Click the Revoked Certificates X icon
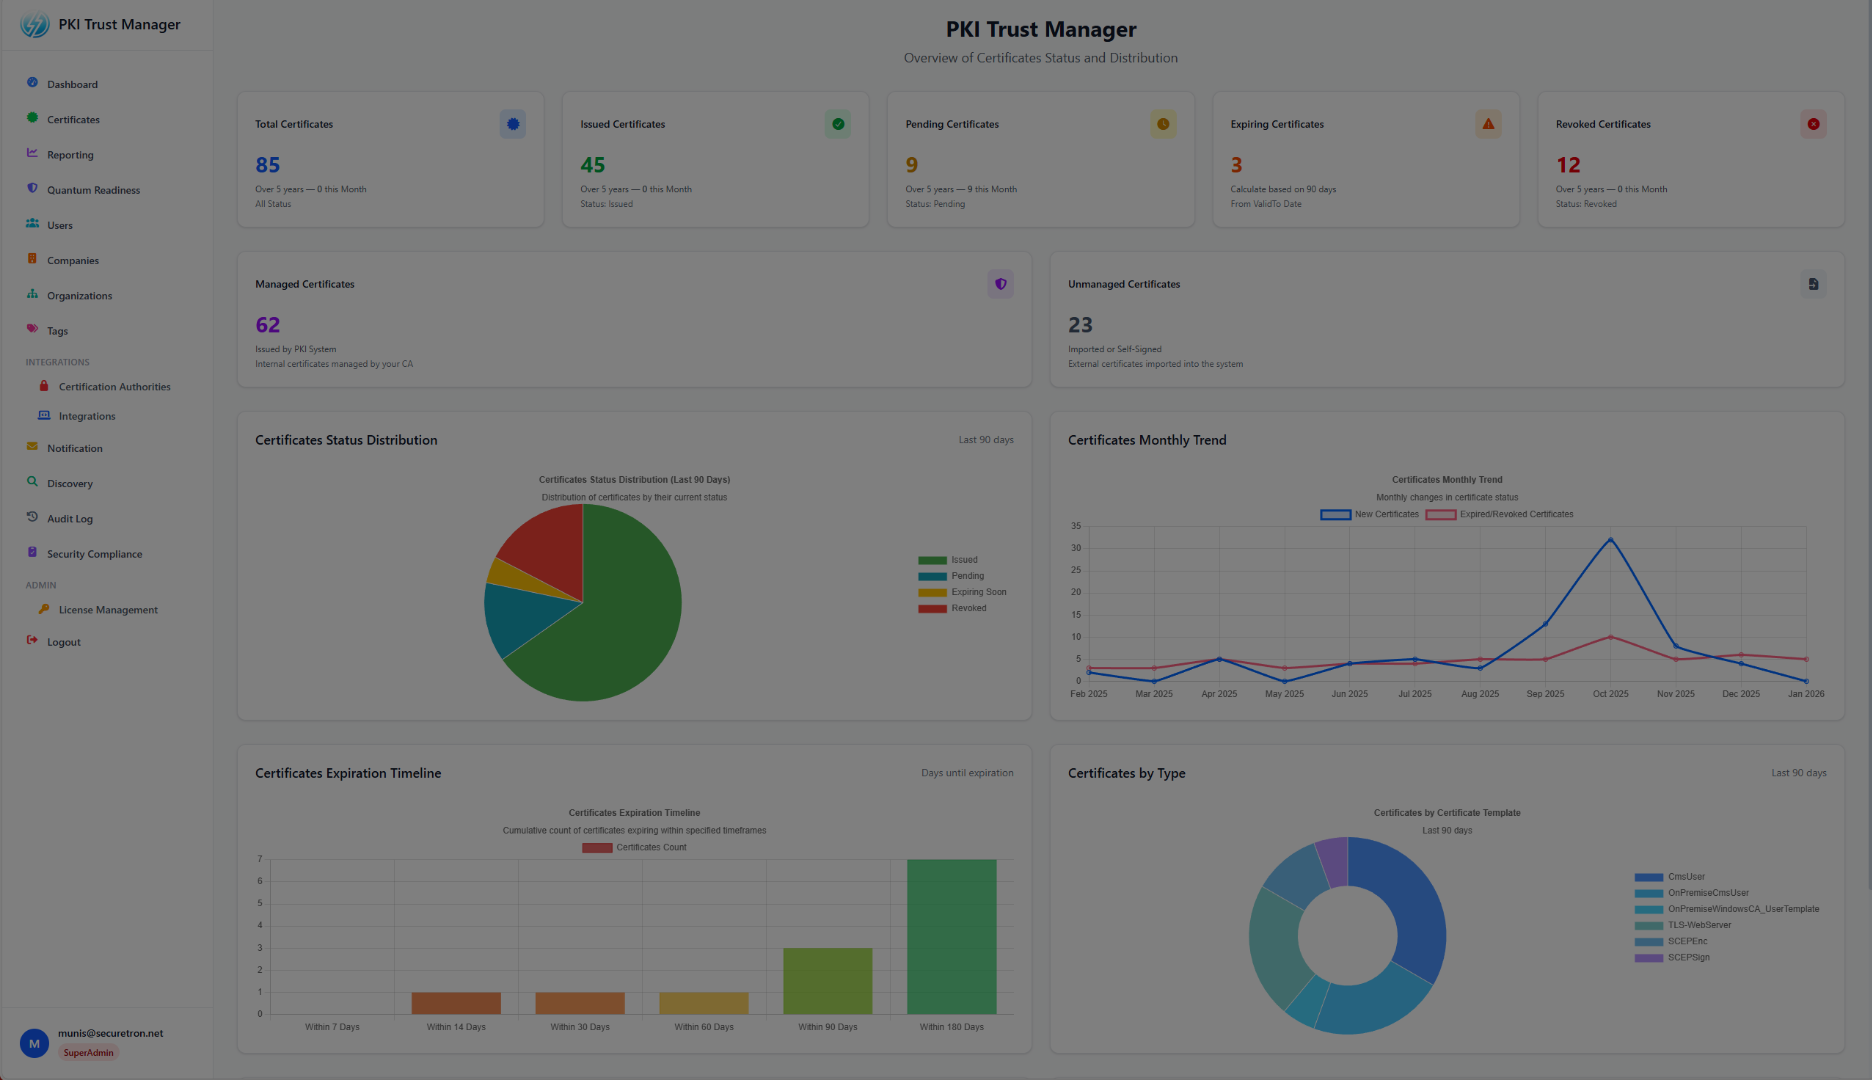1872x1080 pixels. (1813, 124)
